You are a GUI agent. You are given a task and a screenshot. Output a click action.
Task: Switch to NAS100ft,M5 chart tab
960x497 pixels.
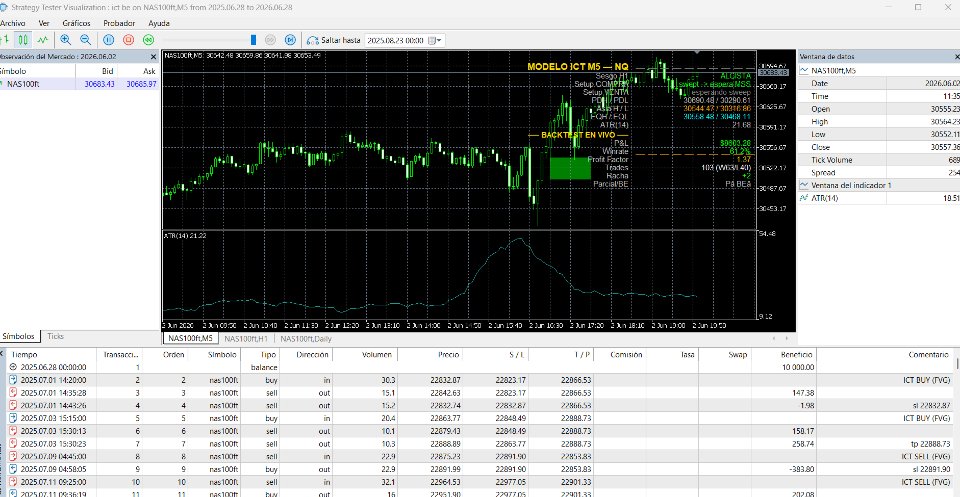190,338
